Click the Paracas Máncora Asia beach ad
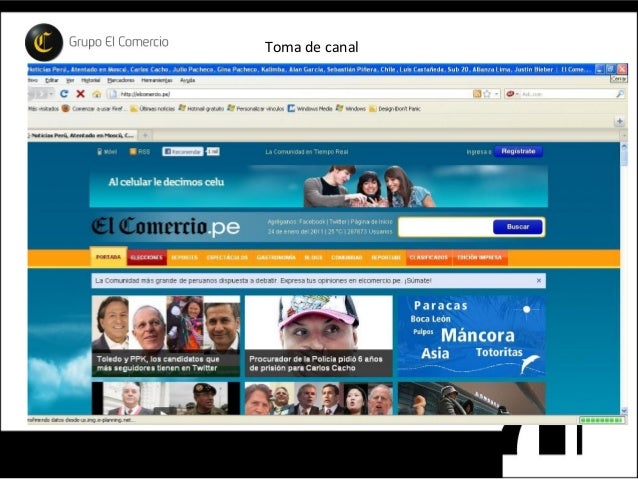Viewport: 638px width, 479px height. click(x=472, y=336)
